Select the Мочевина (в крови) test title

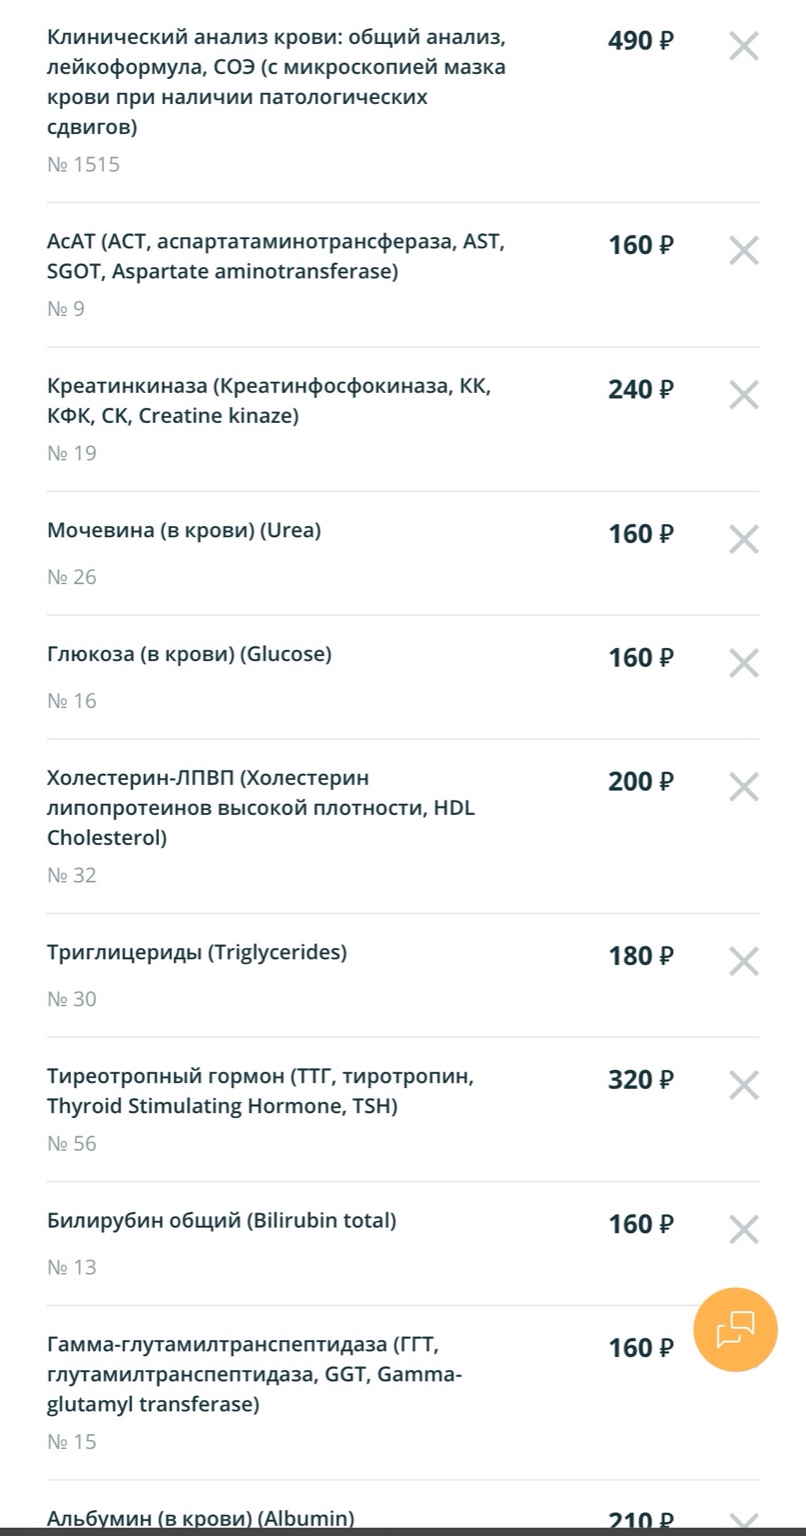[184, 531]
